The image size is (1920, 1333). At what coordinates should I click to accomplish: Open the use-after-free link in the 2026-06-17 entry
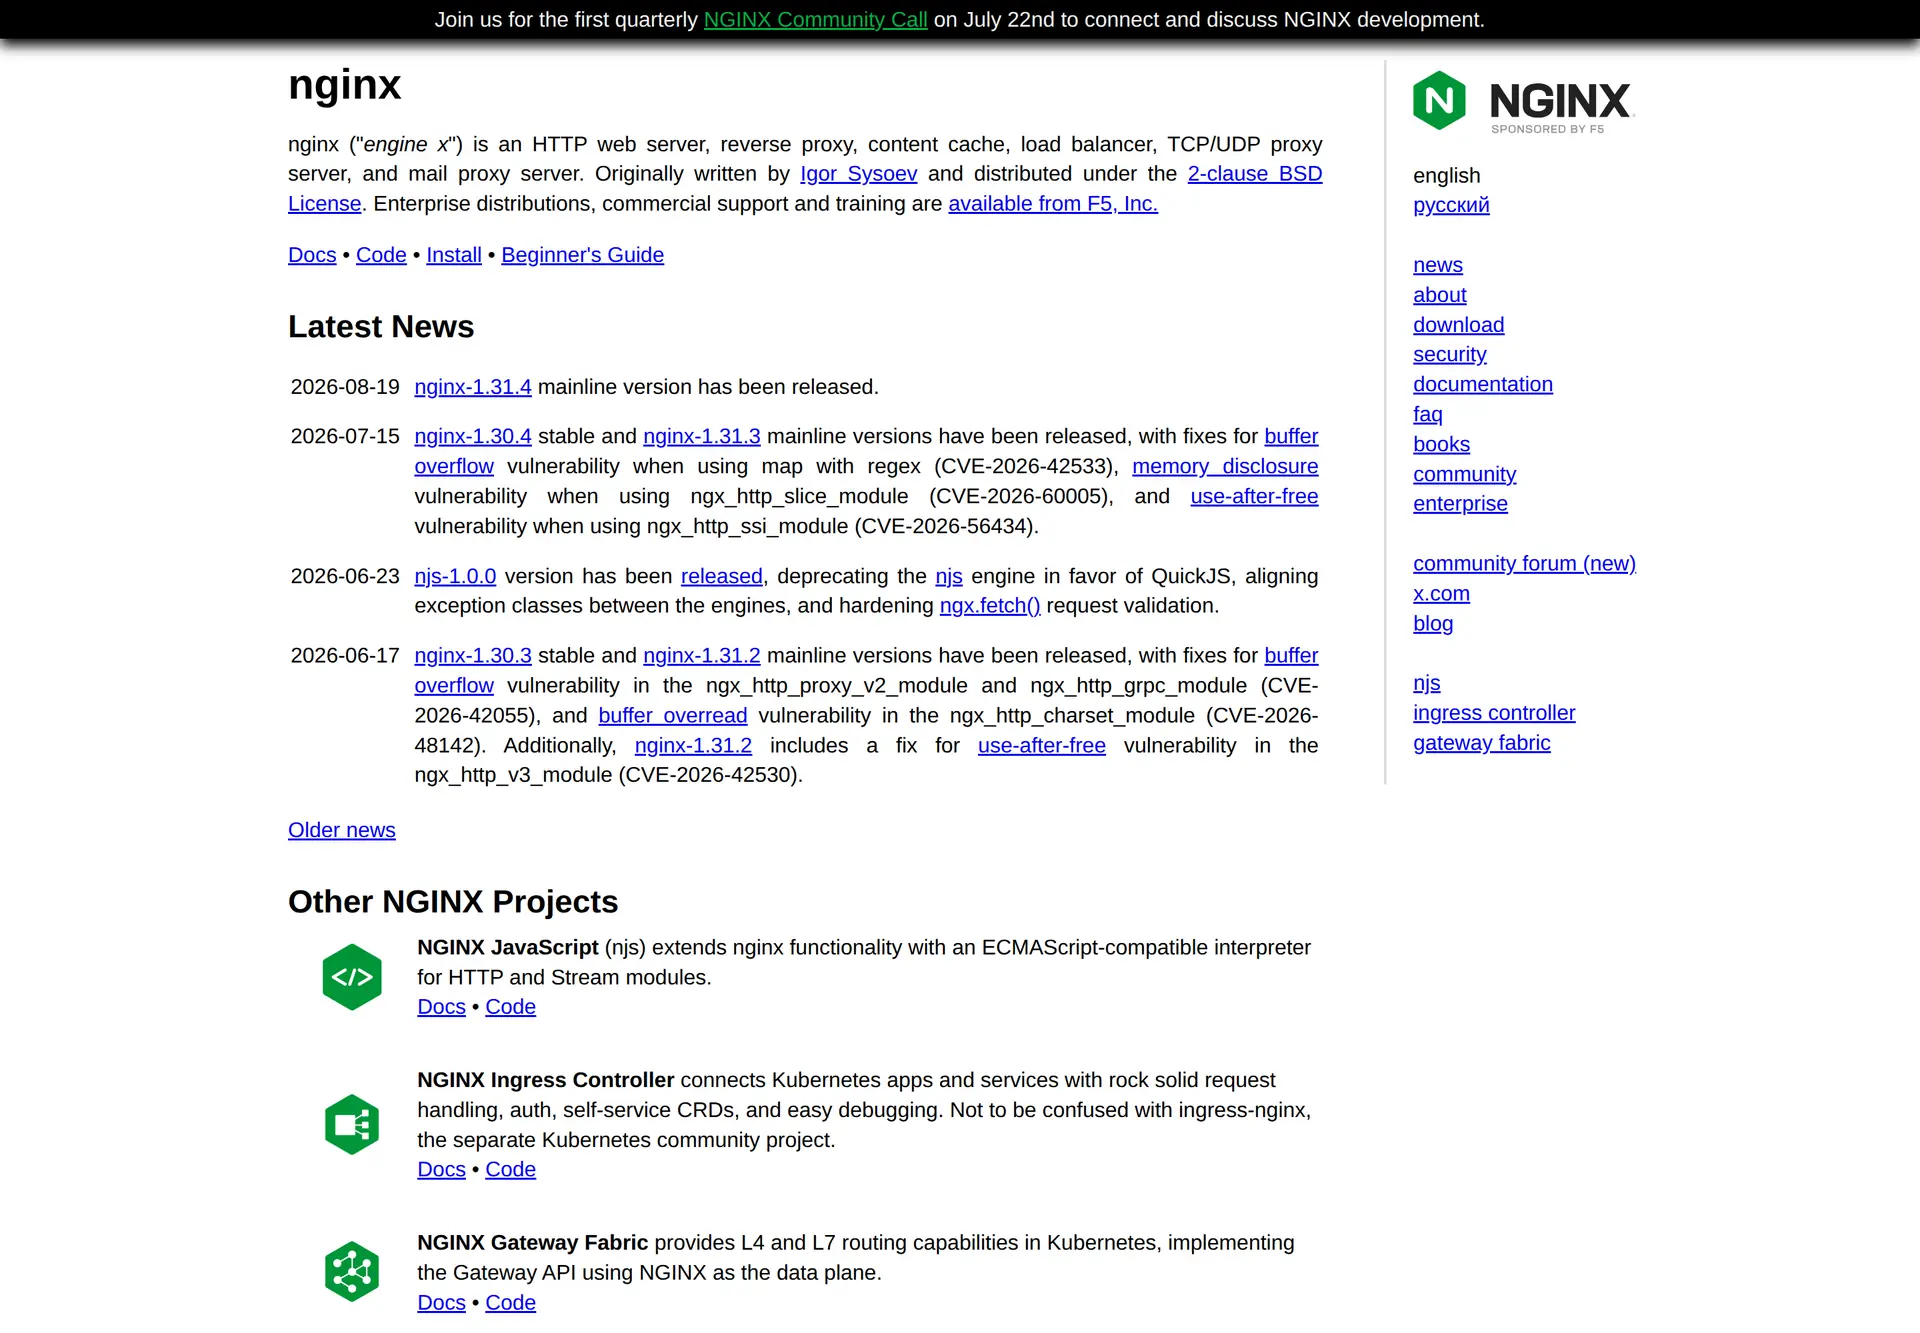1042,745
